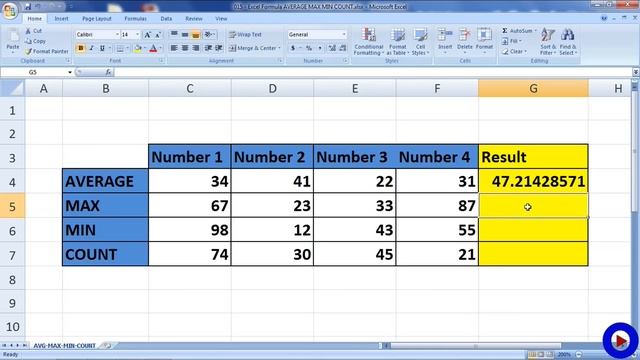The image size is (640, 360).
Task: Open text Orientation options
Action: (209, 35)
